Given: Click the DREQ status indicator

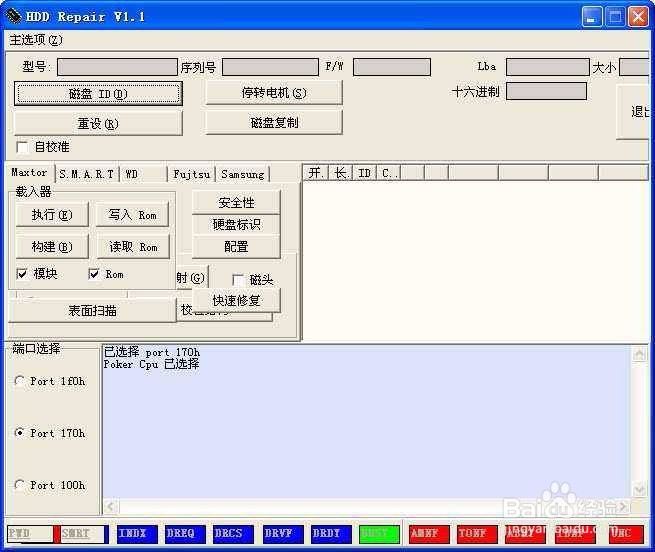Looking at the screenshot, I should click(184, 534).
